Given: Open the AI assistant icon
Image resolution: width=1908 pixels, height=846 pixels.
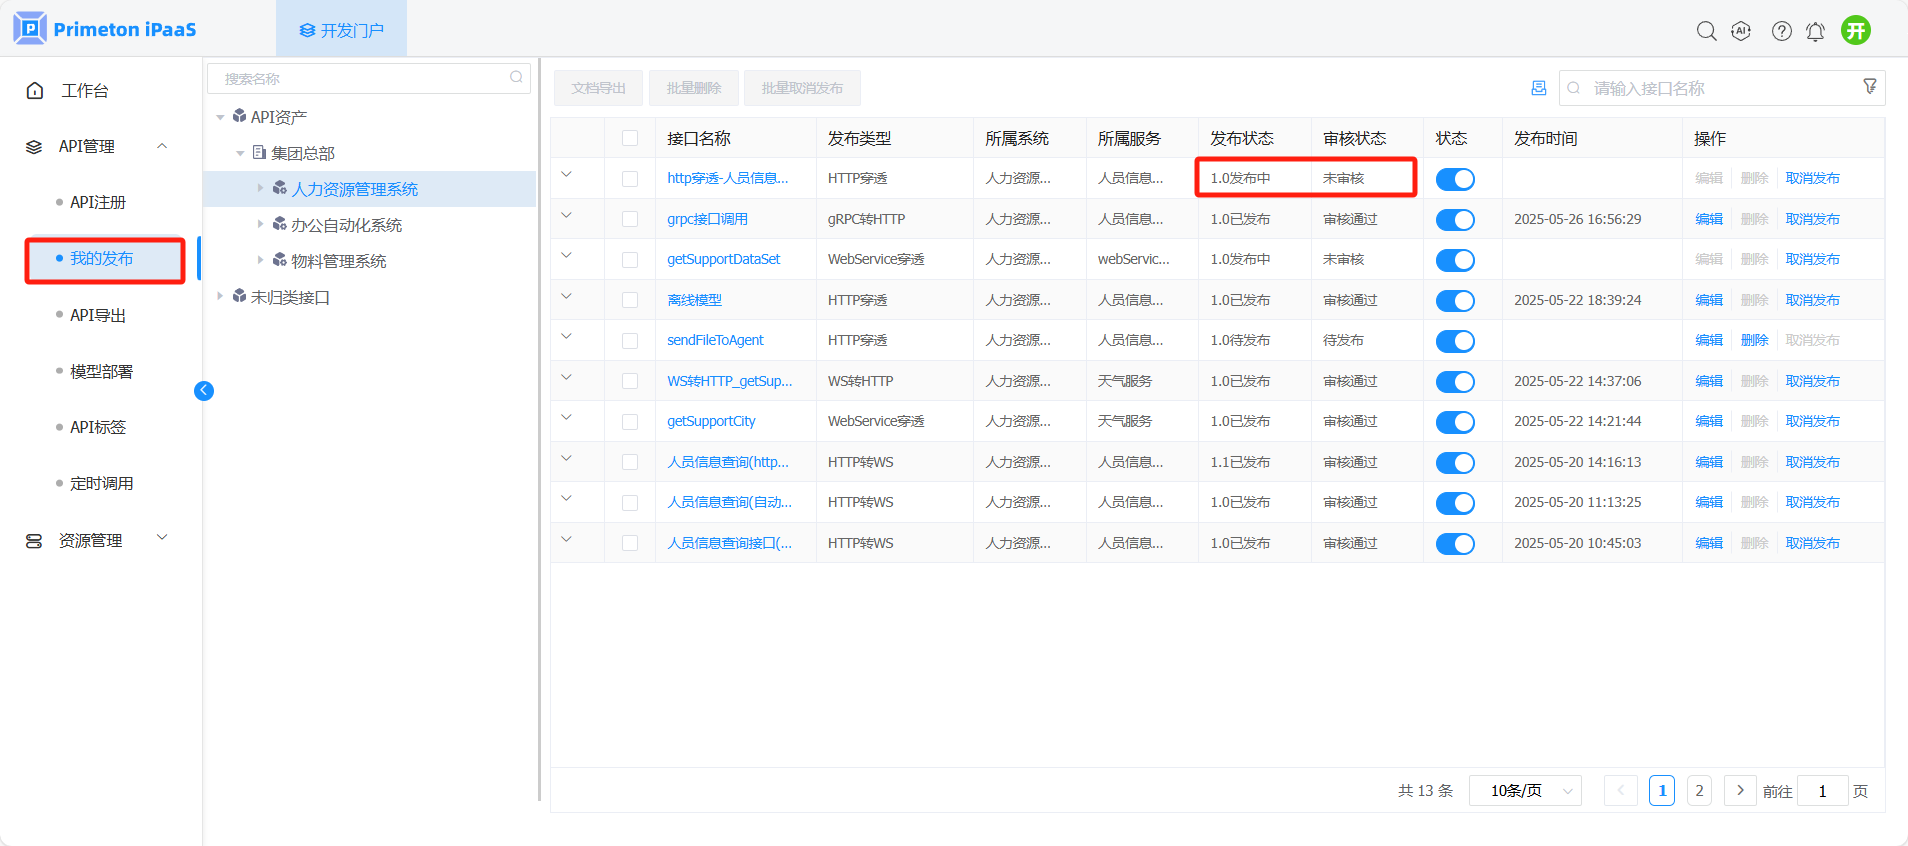Looking at the screenshot, I should [1741, 31].
